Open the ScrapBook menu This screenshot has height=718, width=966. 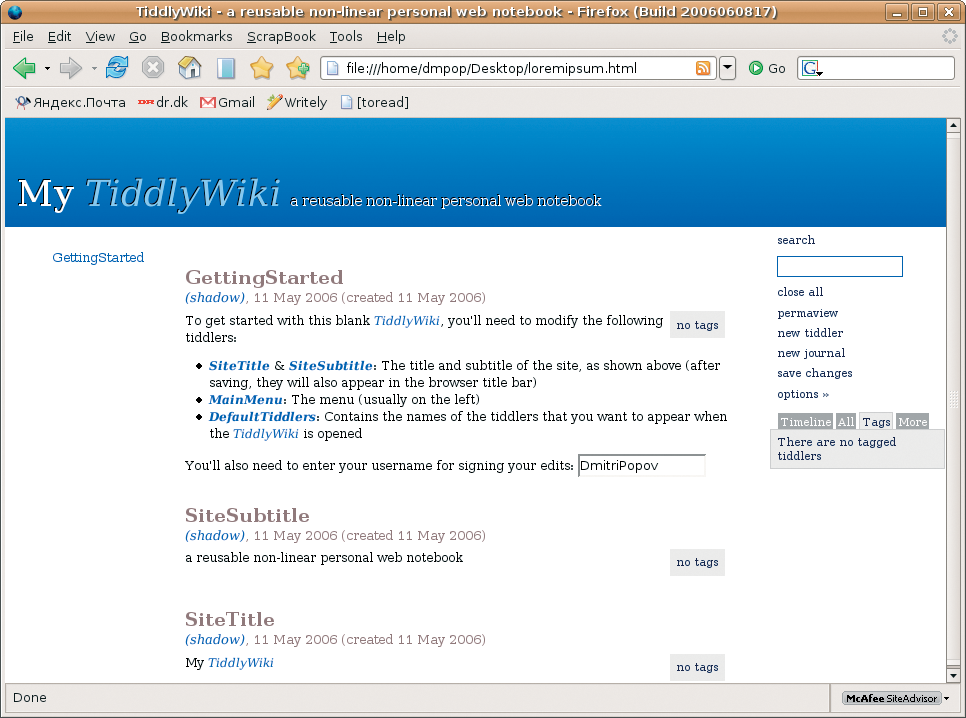(x=281, y=37)
